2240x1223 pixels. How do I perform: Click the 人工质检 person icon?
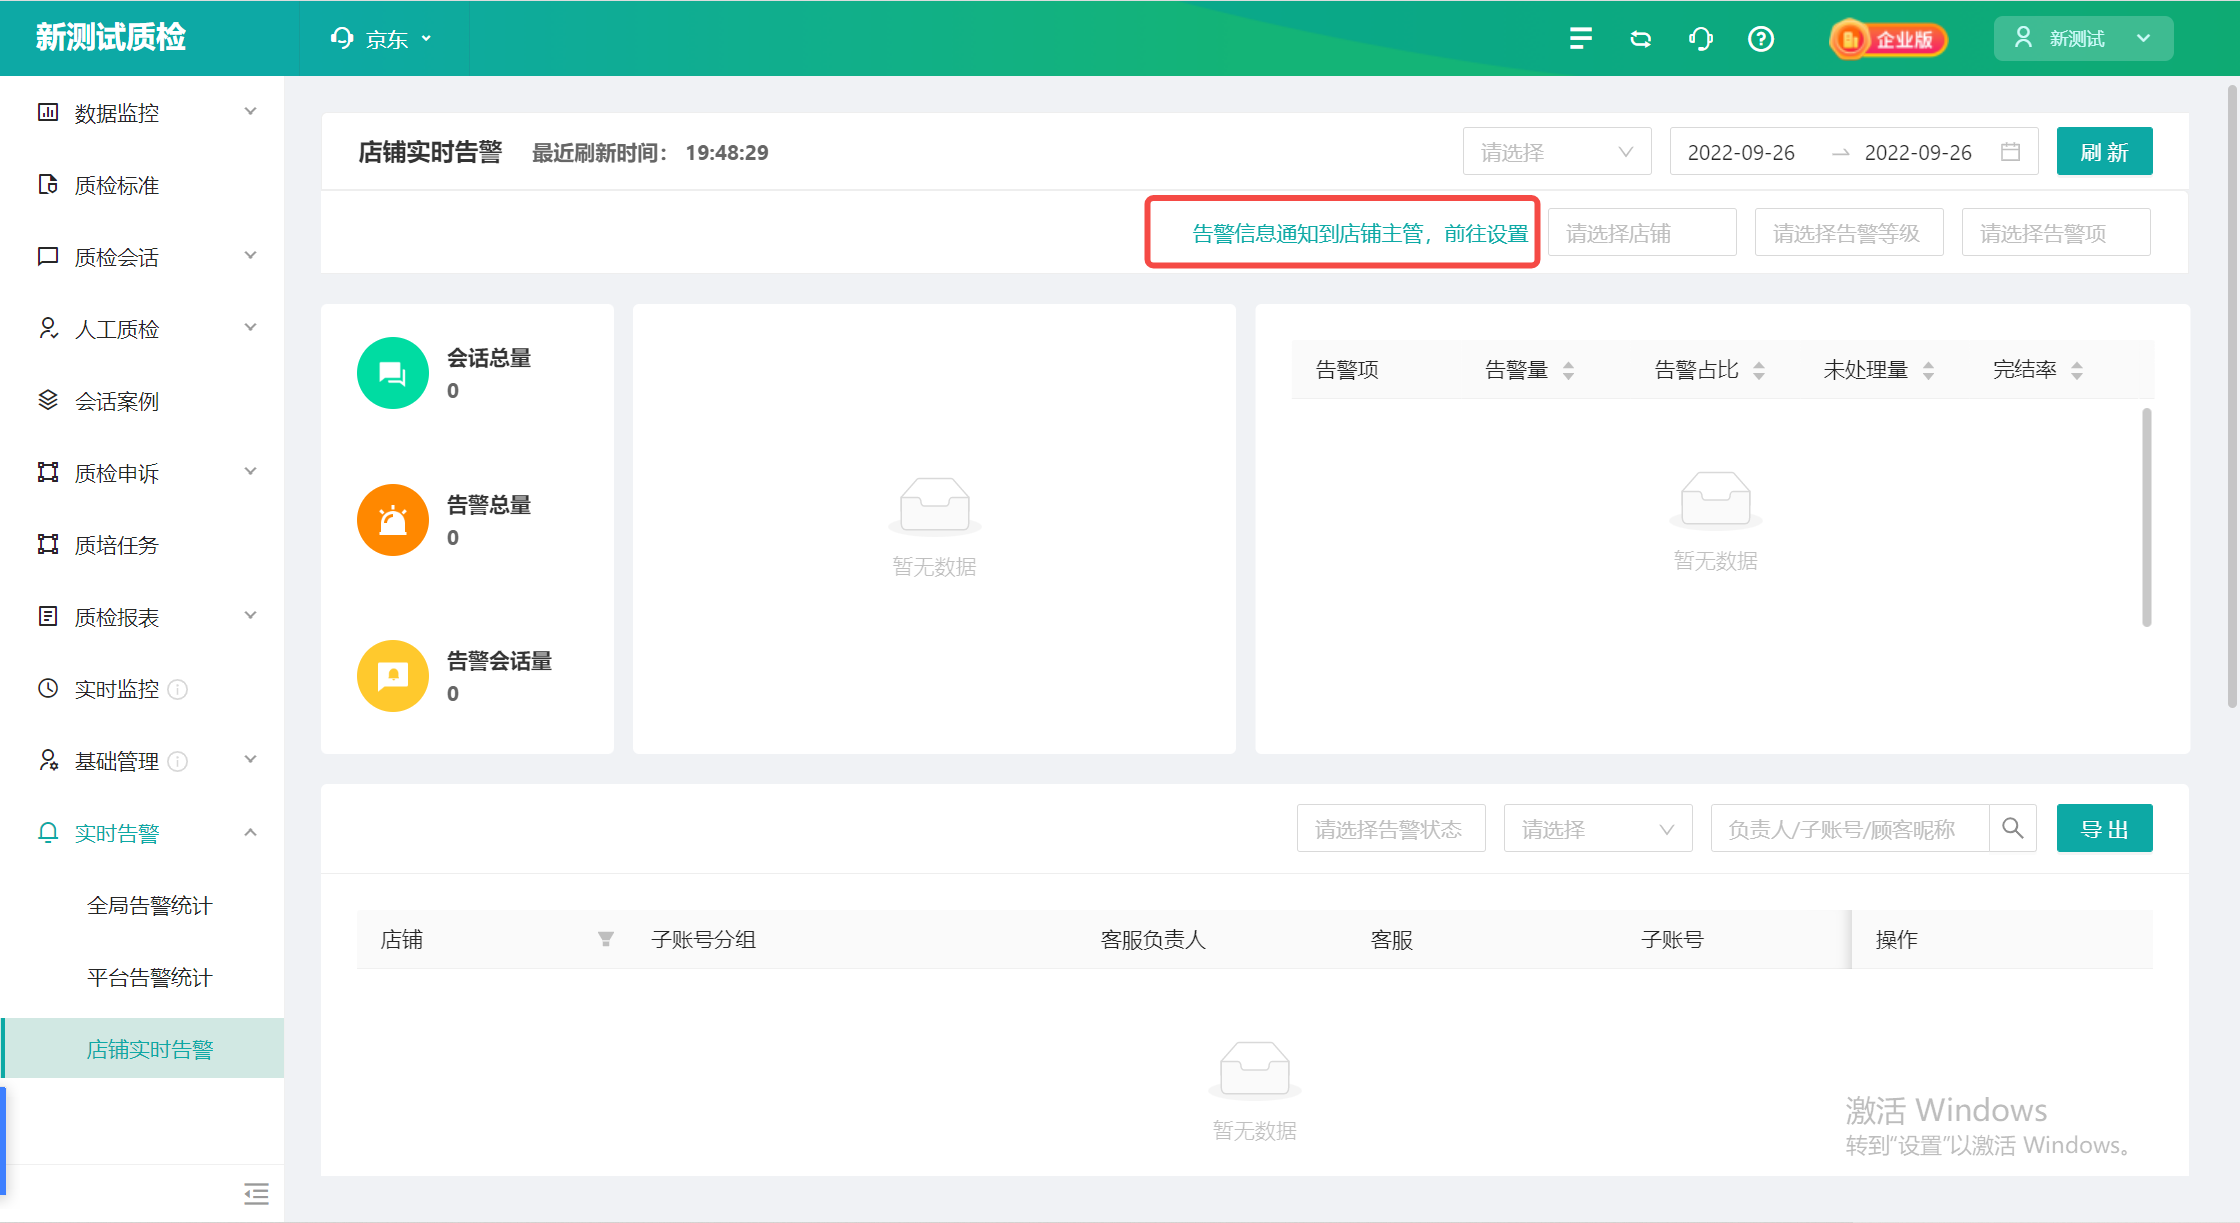48,328
